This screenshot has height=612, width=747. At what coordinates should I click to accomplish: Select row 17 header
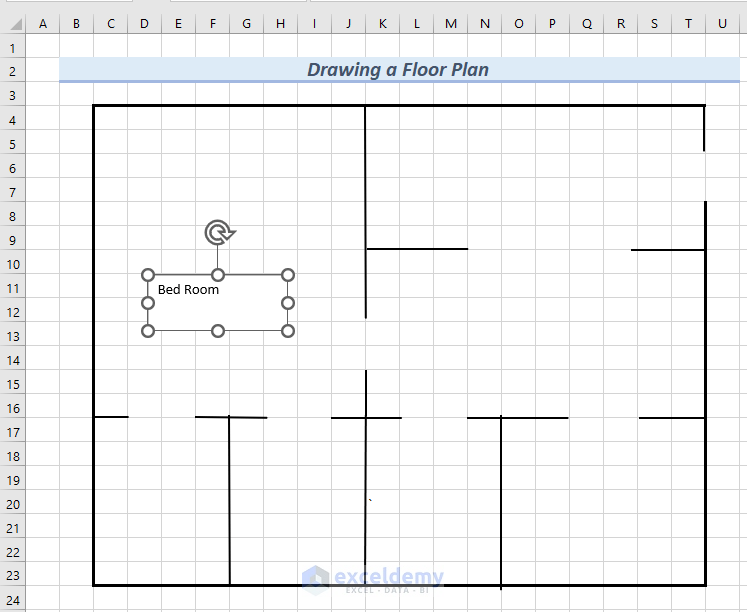pyautogui.click(x=12, y=432)
